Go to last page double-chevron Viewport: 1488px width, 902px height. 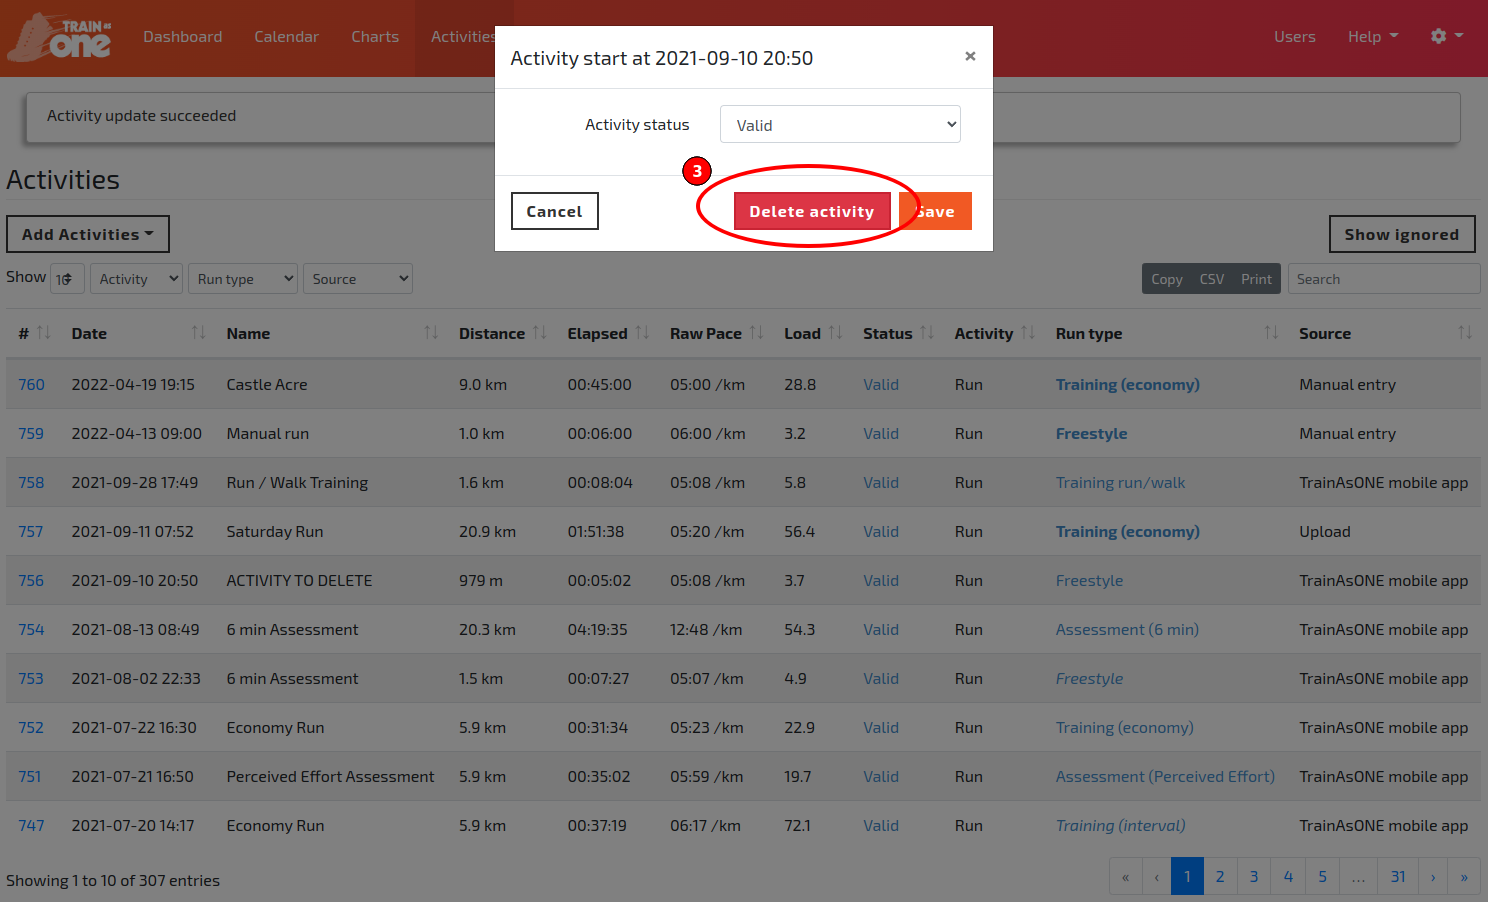click(1464, 877)
